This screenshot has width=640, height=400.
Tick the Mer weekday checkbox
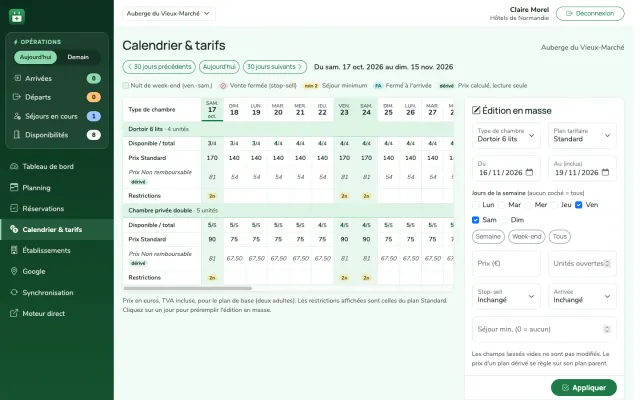[x=528, y=205]
